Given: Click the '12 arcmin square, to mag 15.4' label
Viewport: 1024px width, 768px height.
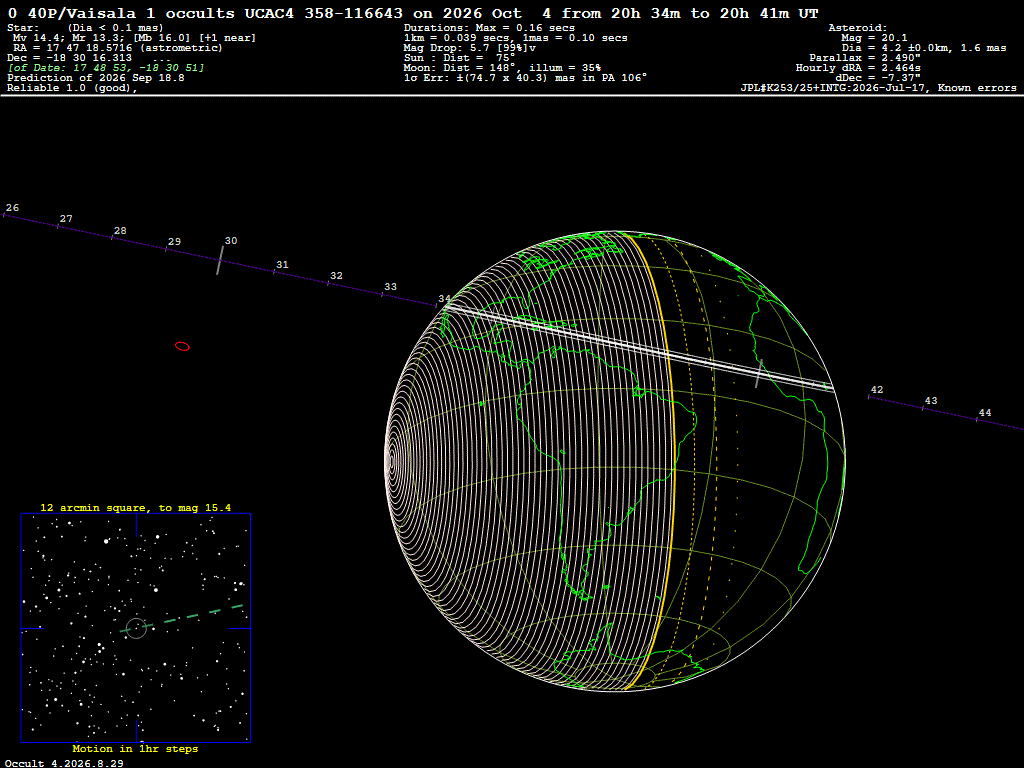Looking at the screenshot, I should point(135,507).
